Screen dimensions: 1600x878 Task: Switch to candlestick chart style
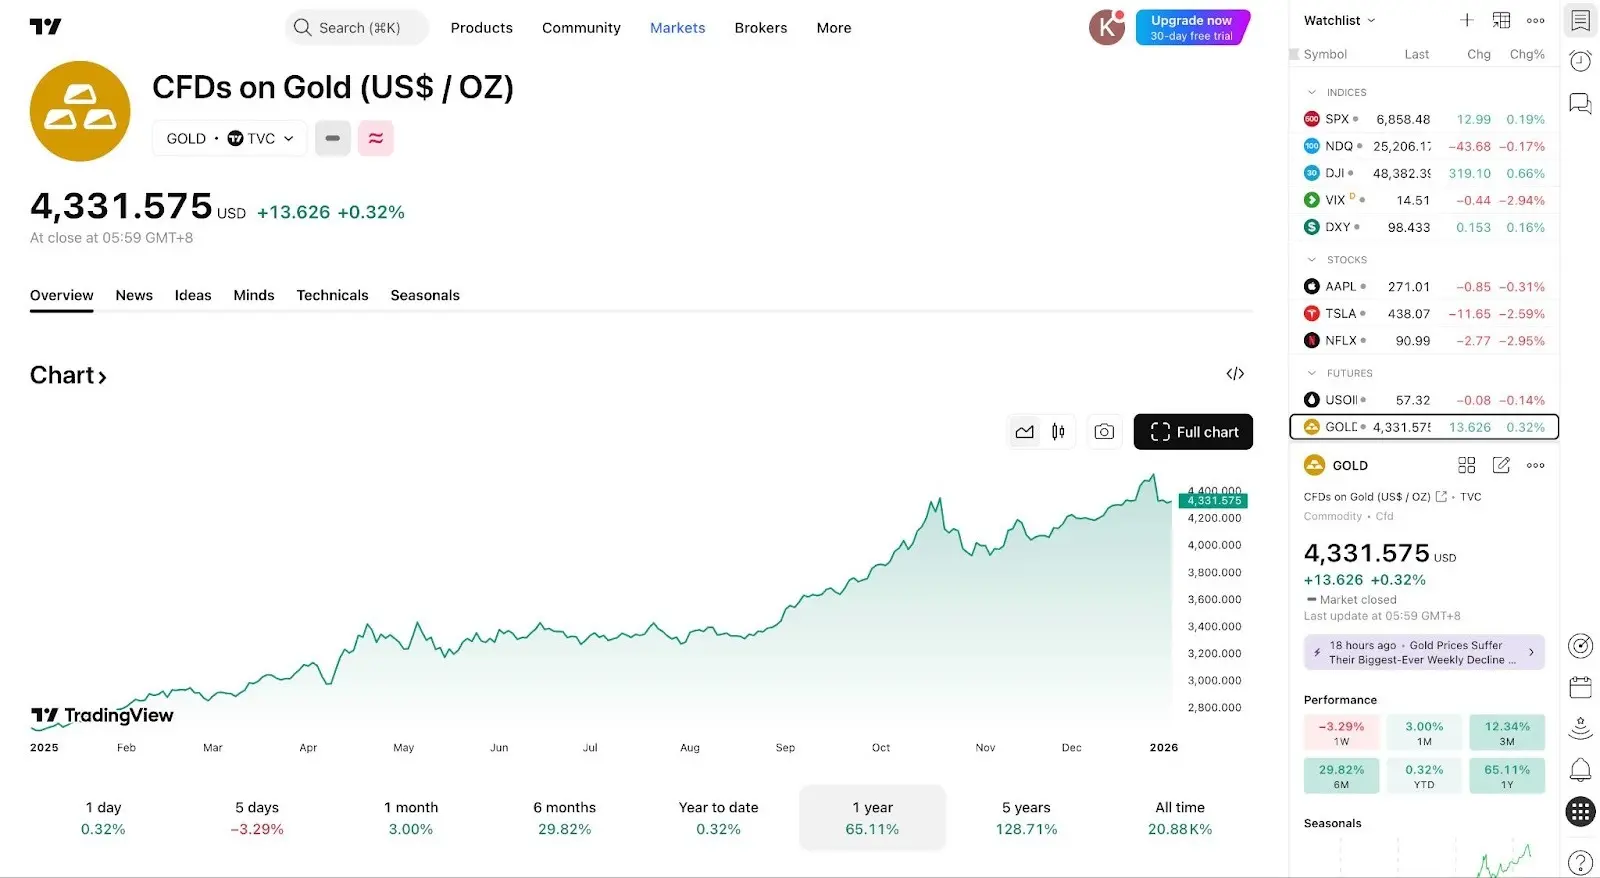pos(1058,432)
